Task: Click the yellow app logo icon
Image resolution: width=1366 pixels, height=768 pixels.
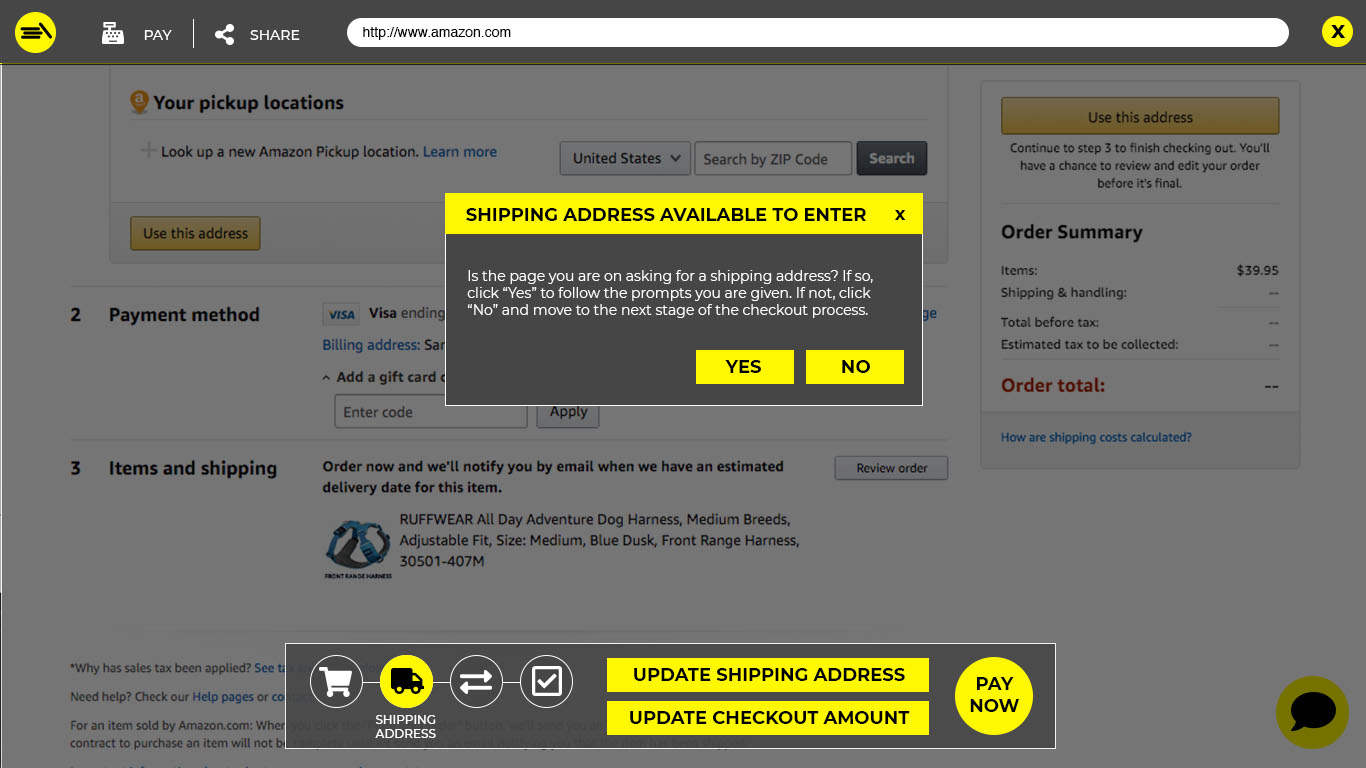Action: point(35,33)
